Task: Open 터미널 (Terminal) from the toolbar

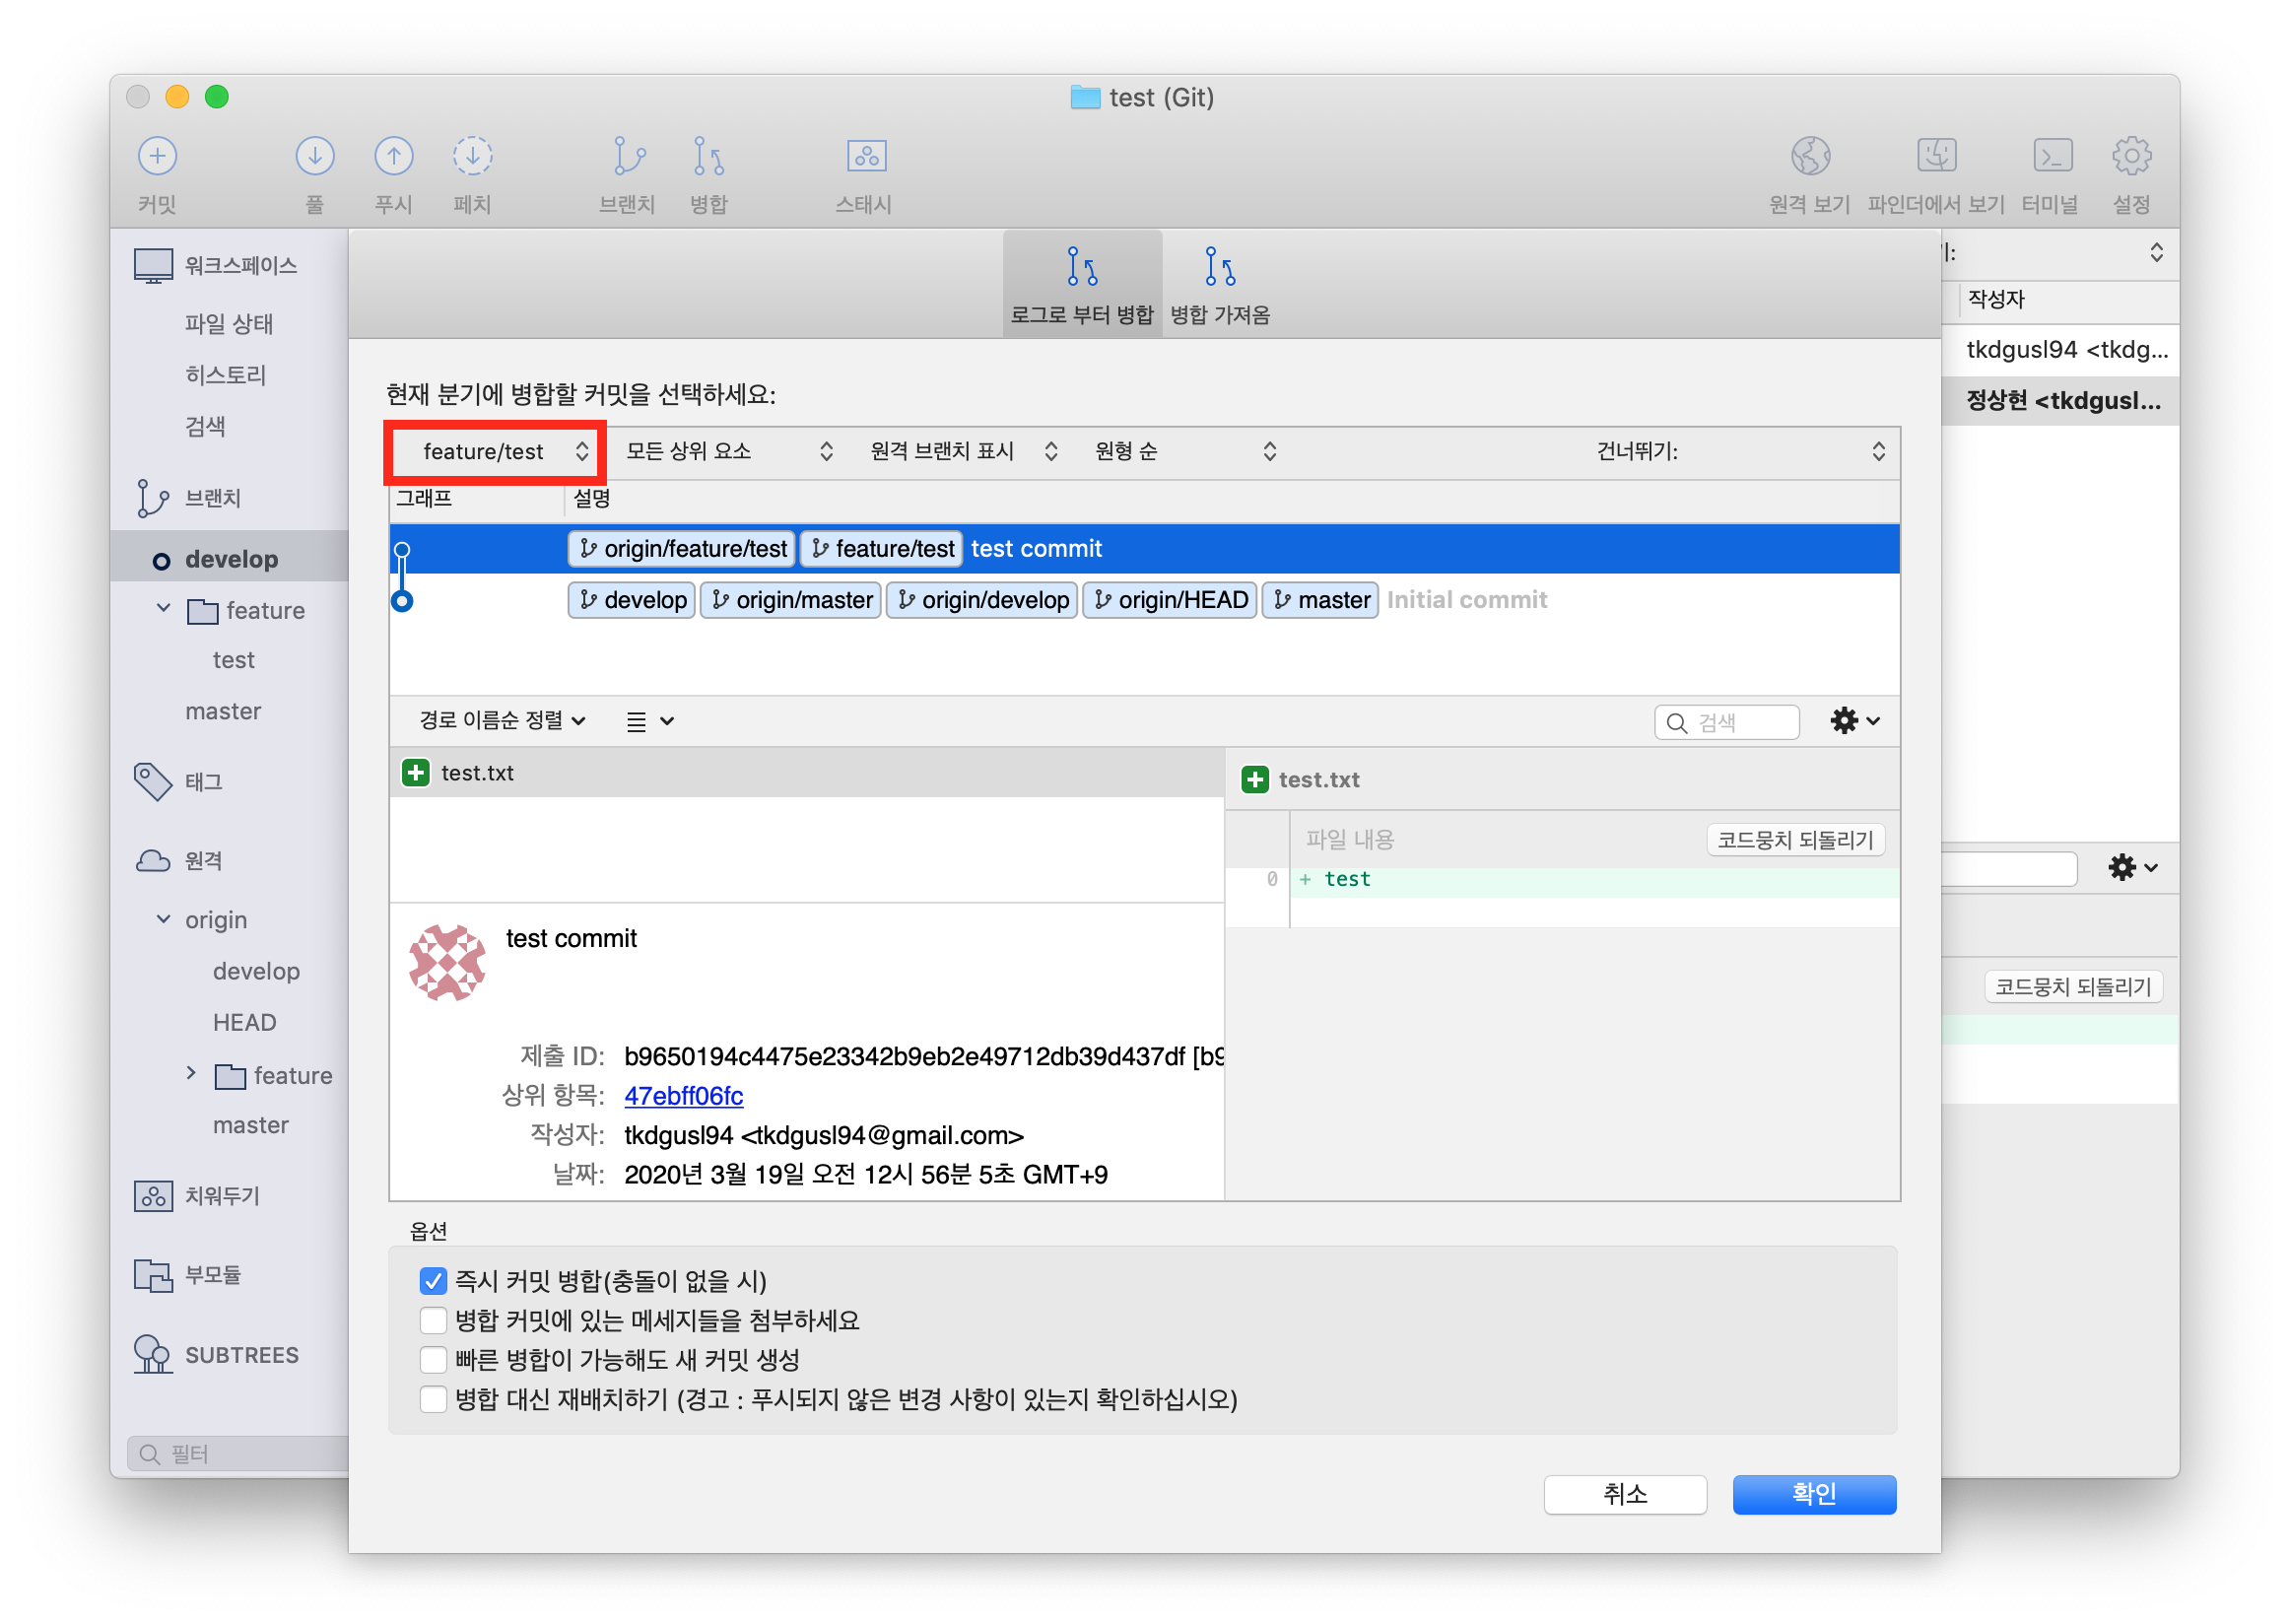Action: [2051, 157]
